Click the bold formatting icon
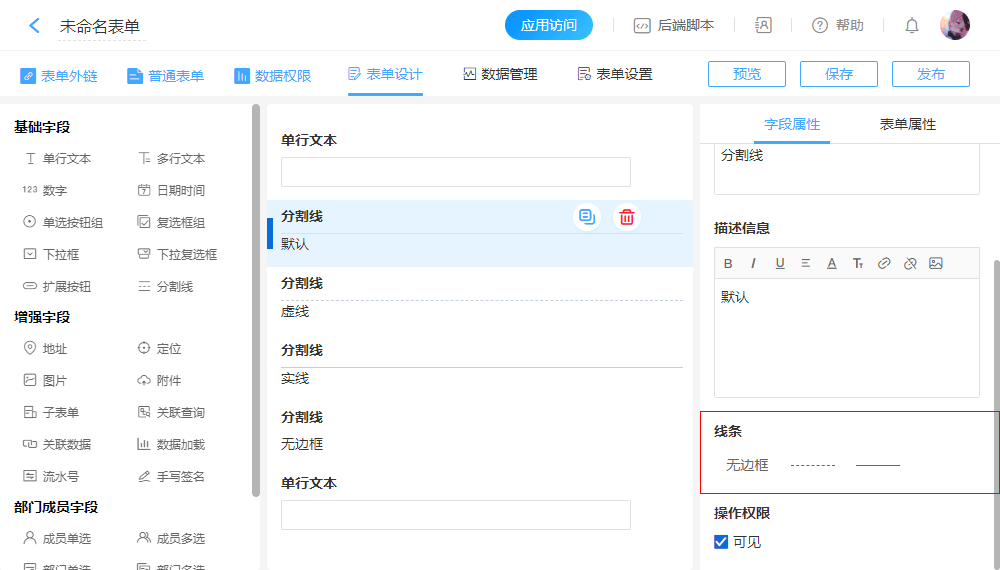Viewport: 1000px width, 570px height. click(728, 264)
